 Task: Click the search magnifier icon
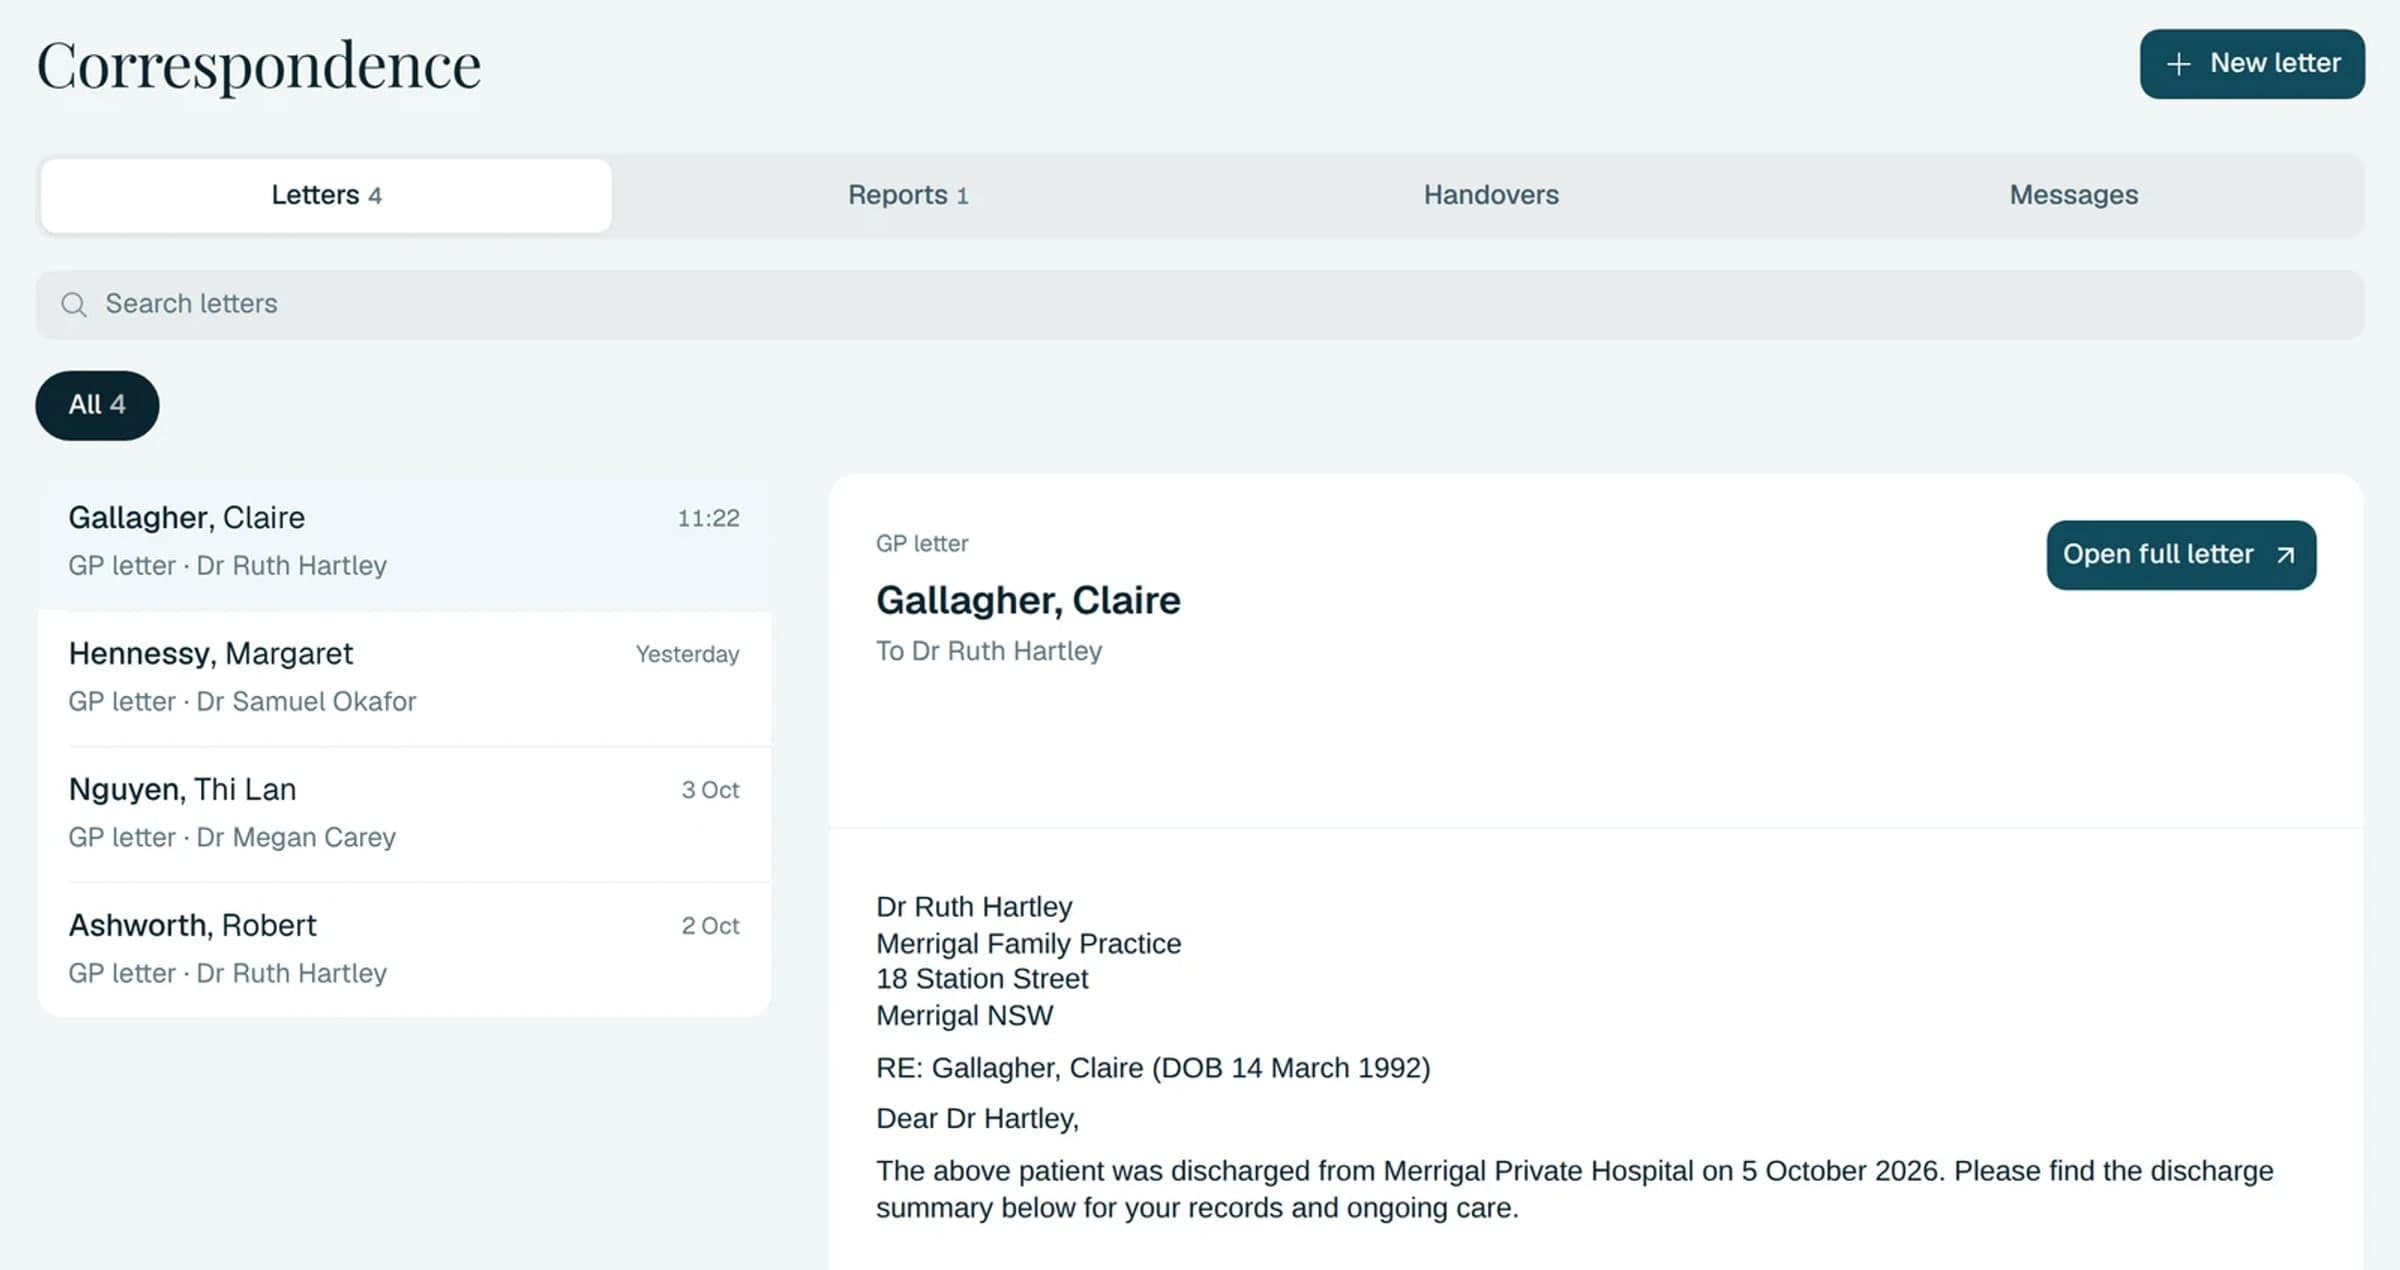[x=74, y=304]
